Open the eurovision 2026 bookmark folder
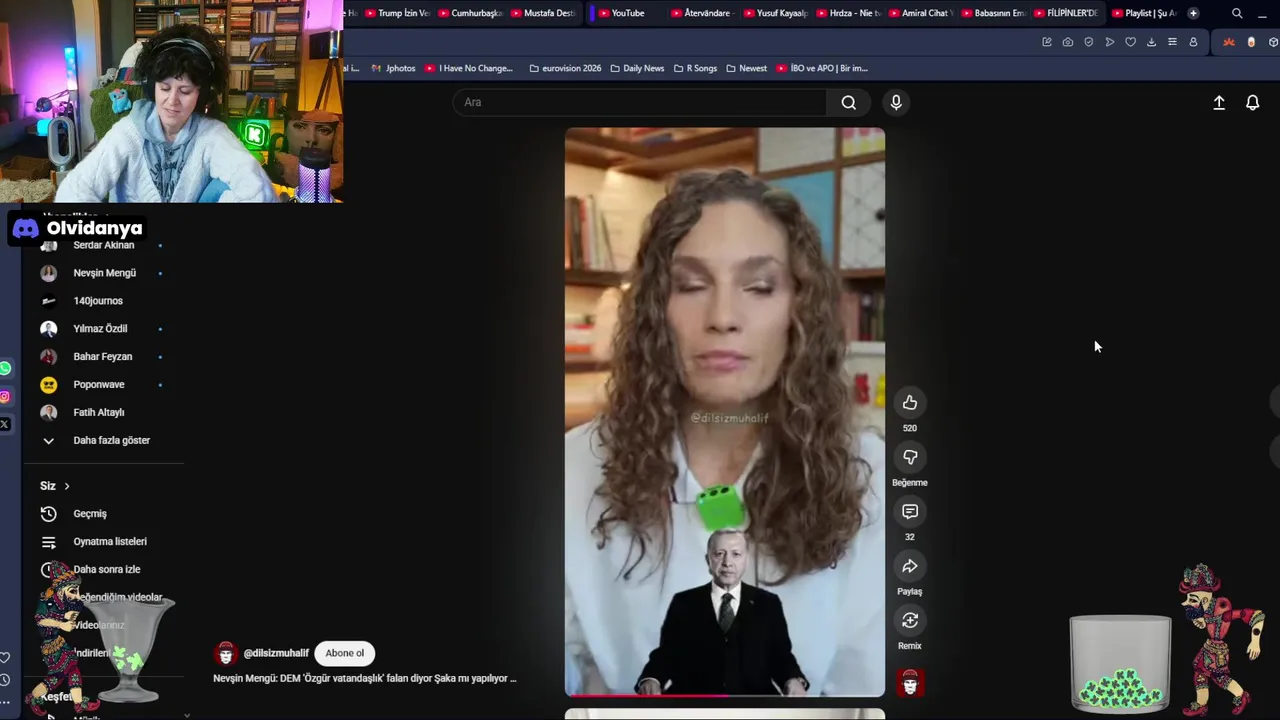Viewport: 1280px width, 720px height. coord(565,68)
